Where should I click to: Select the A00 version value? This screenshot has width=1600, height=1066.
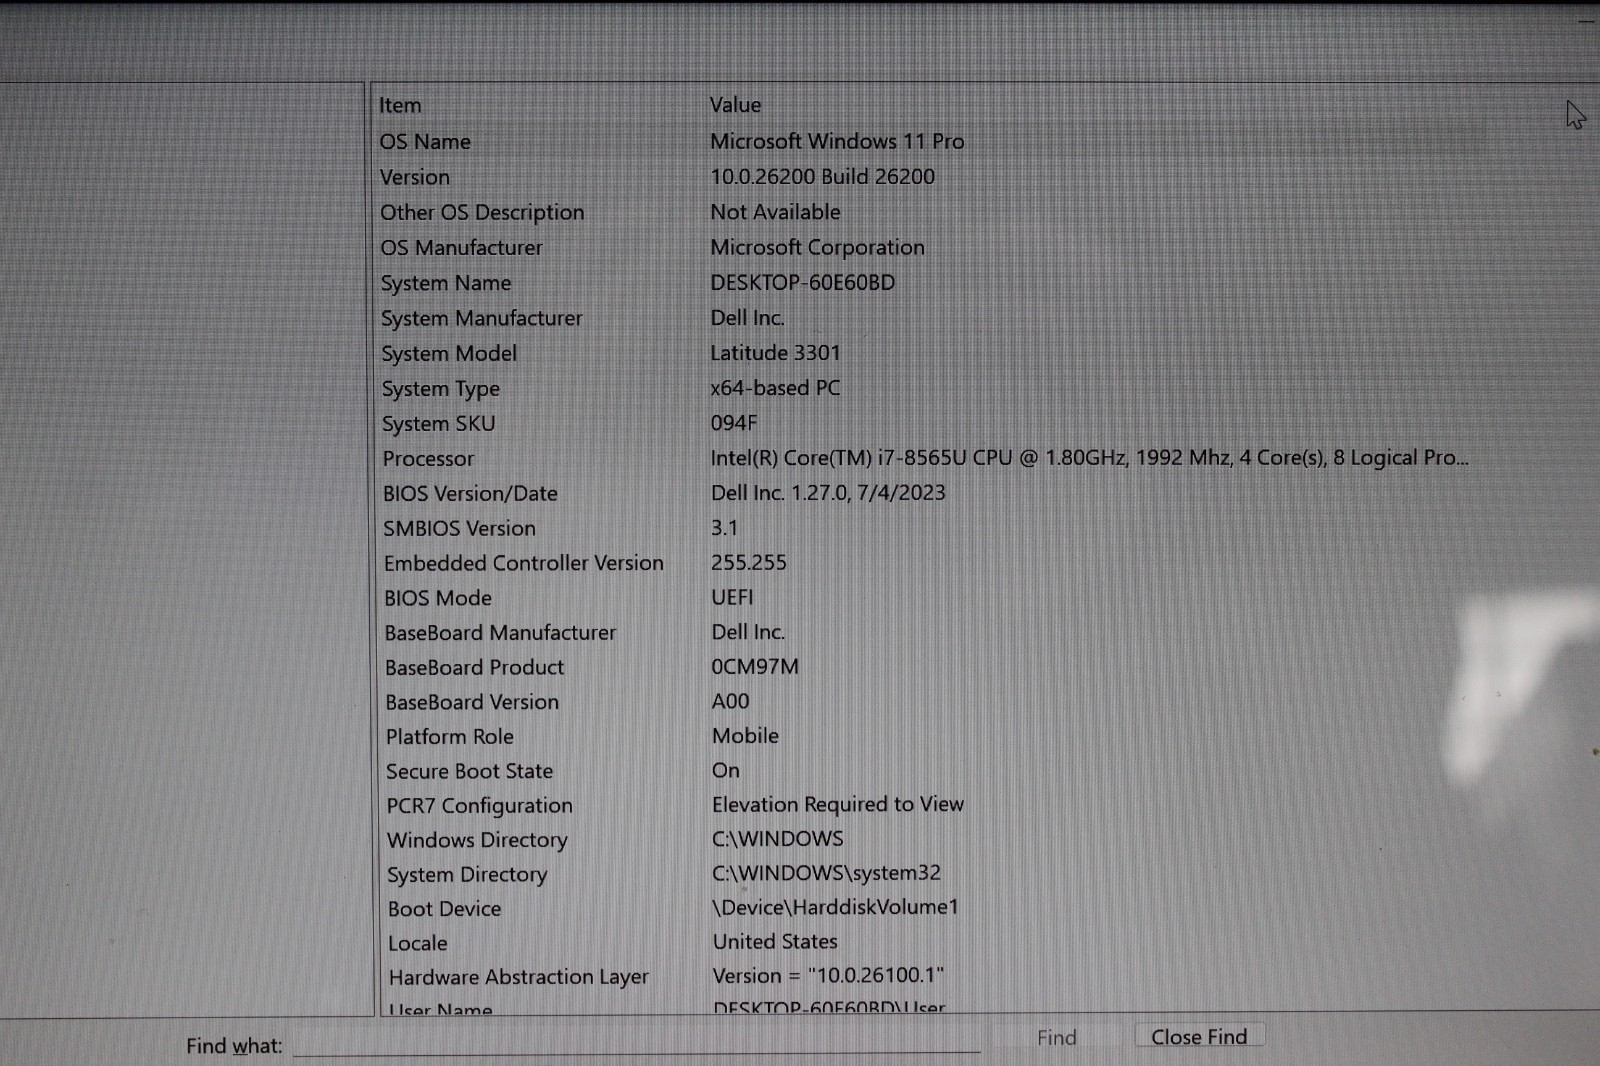pos(730,702)
